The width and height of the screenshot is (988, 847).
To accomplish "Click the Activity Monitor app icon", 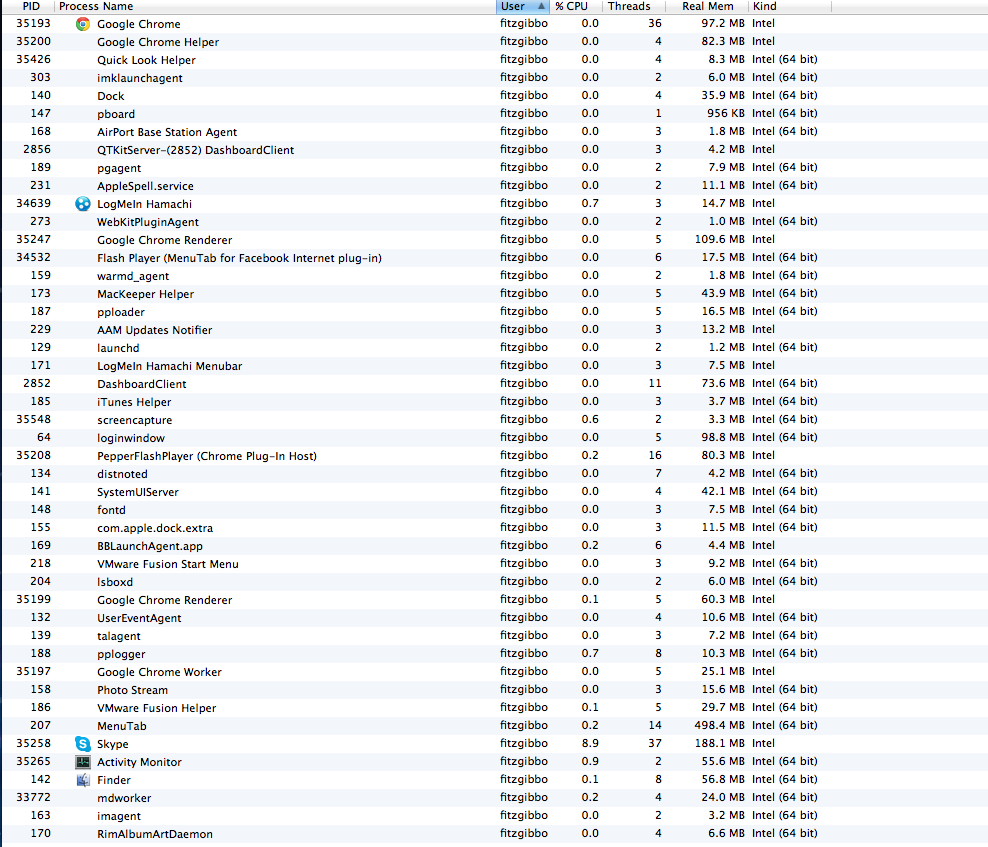I will click(83, 762).
